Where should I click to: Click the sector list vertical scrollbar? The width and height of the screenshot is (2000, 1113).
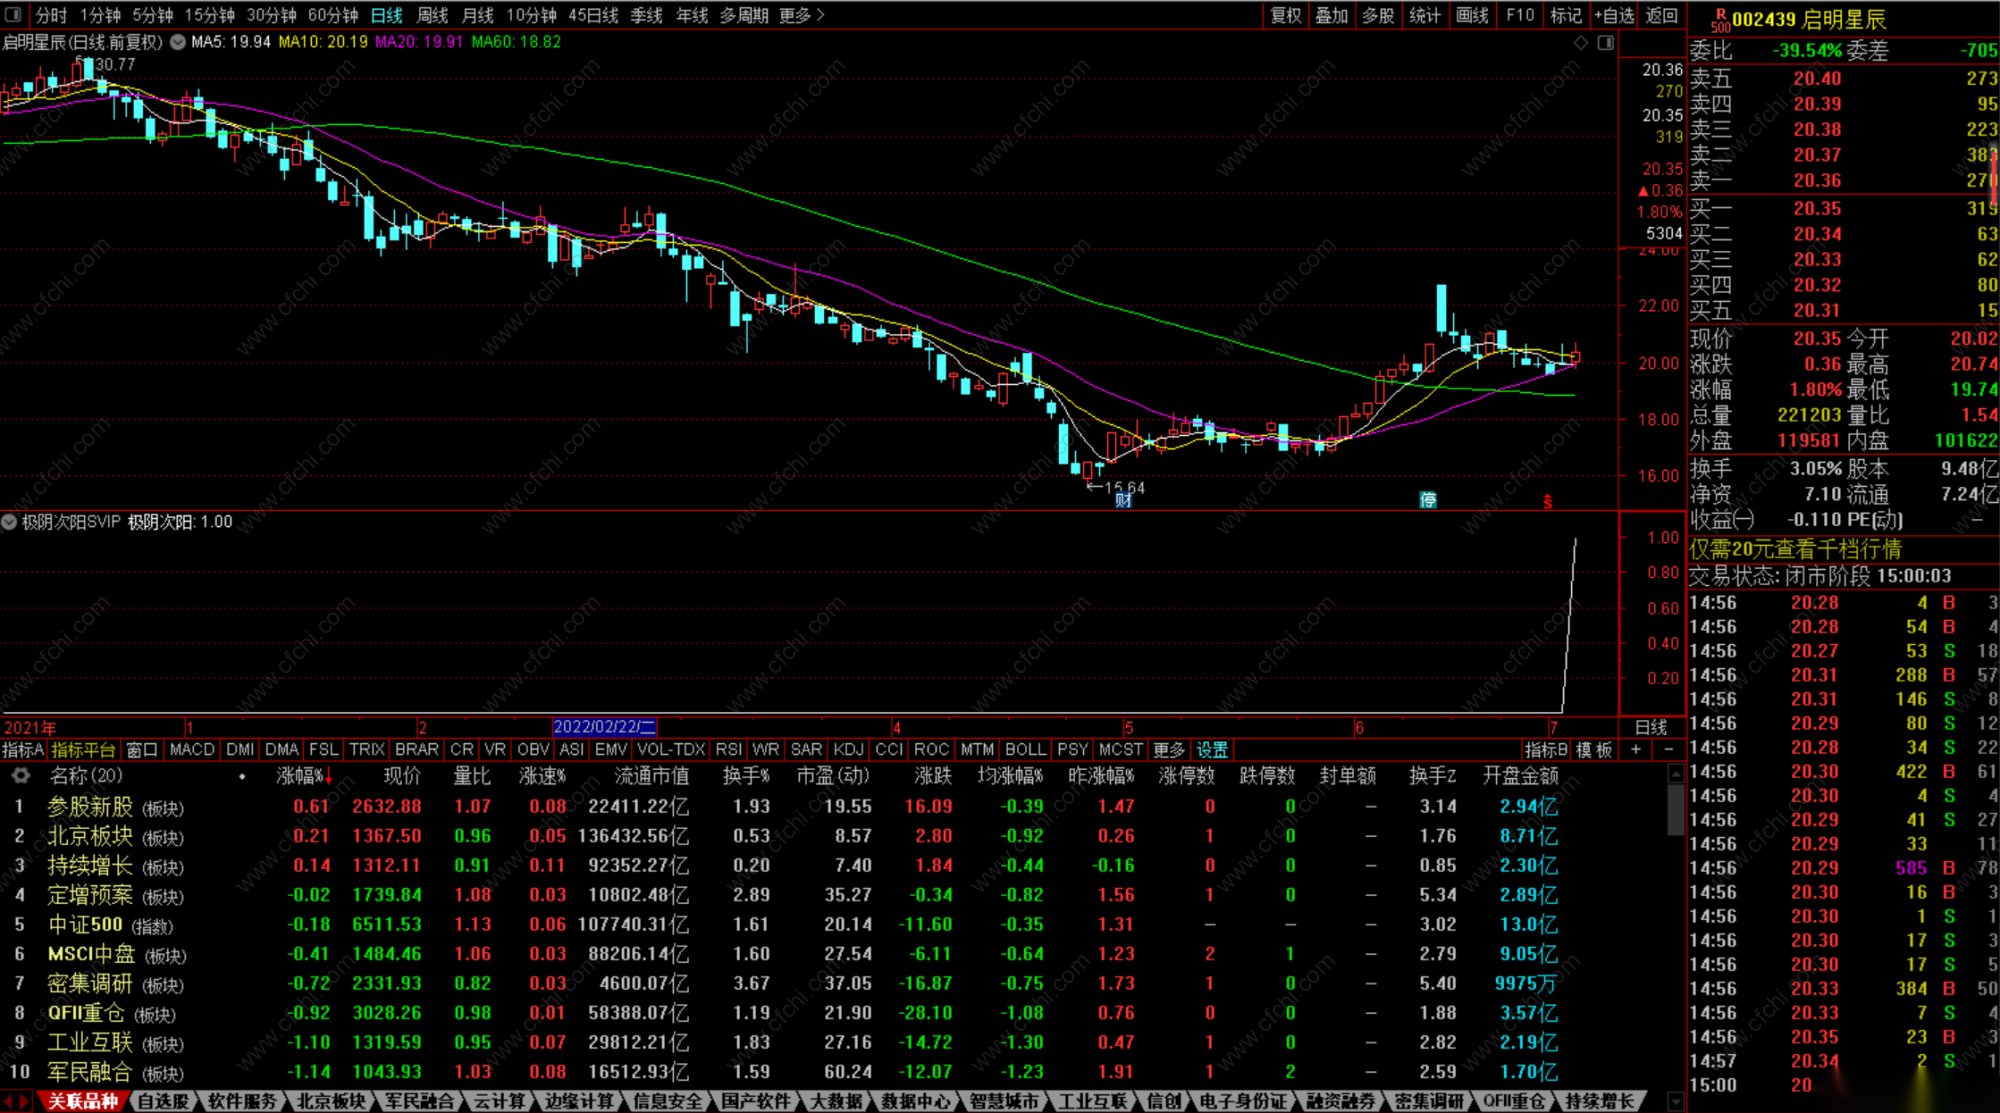point(1676,810)
